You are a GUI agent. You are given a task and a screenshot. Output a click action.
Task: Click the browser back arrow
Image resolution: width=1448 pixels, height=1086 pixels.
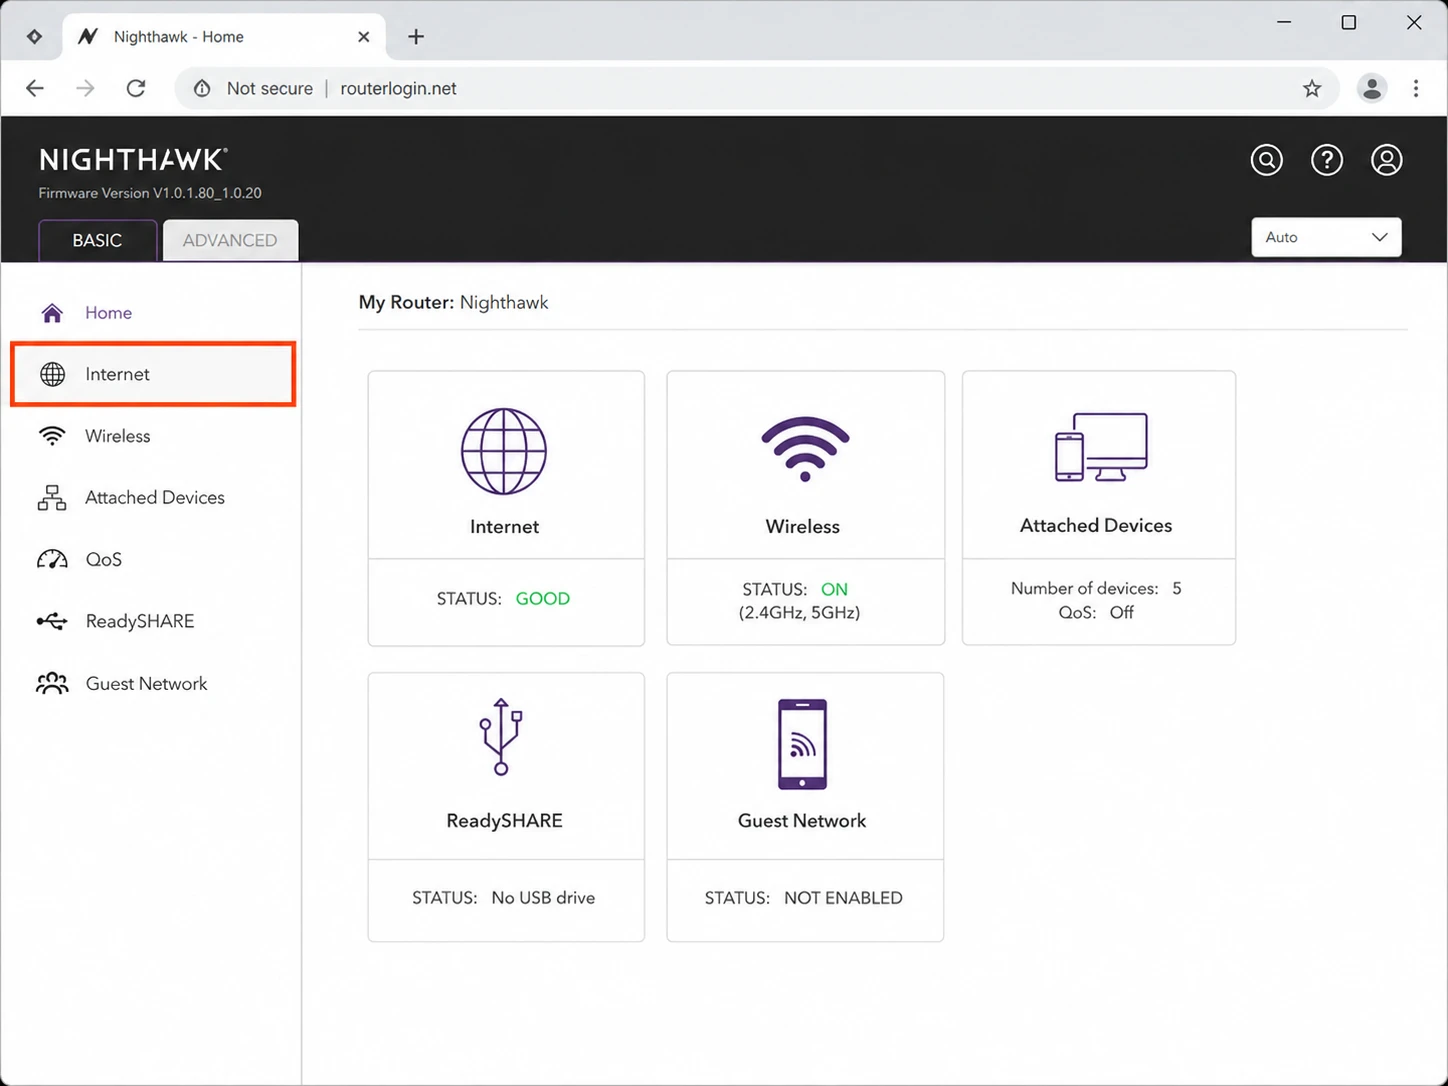[35, 88]
